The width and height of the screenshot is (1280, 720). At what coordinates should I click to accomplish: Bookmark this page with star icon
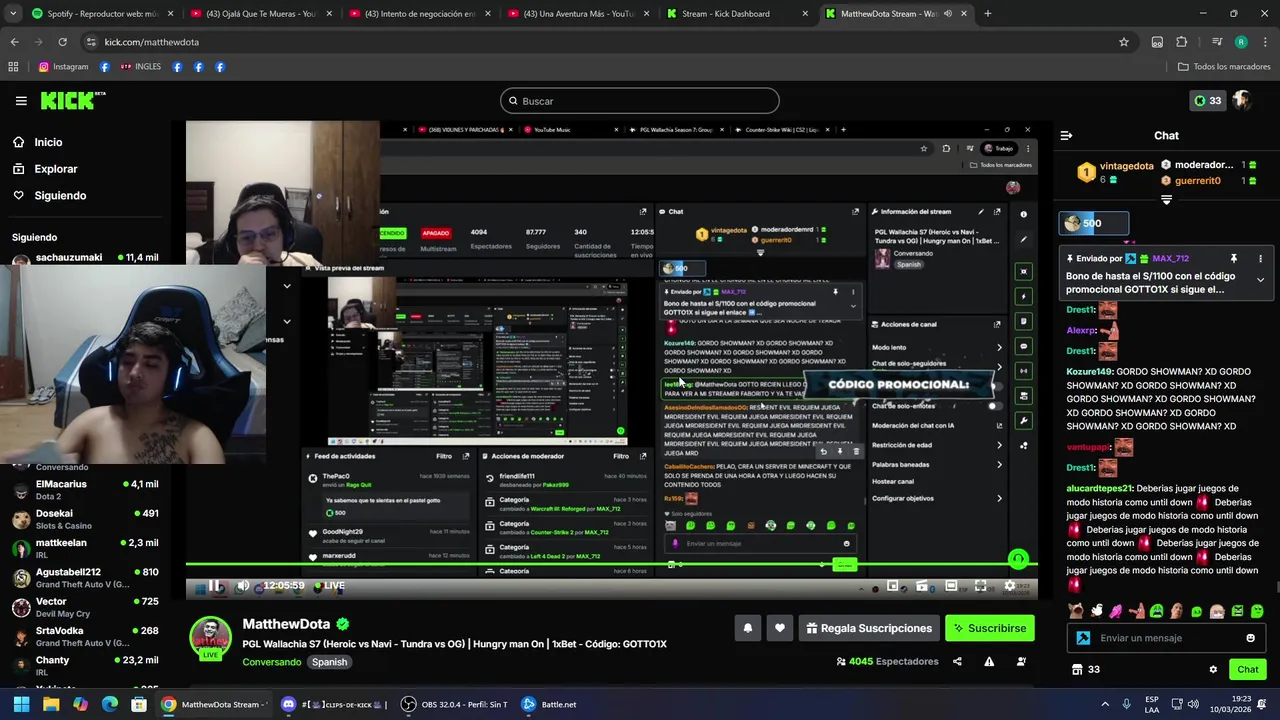point(1124,42)
